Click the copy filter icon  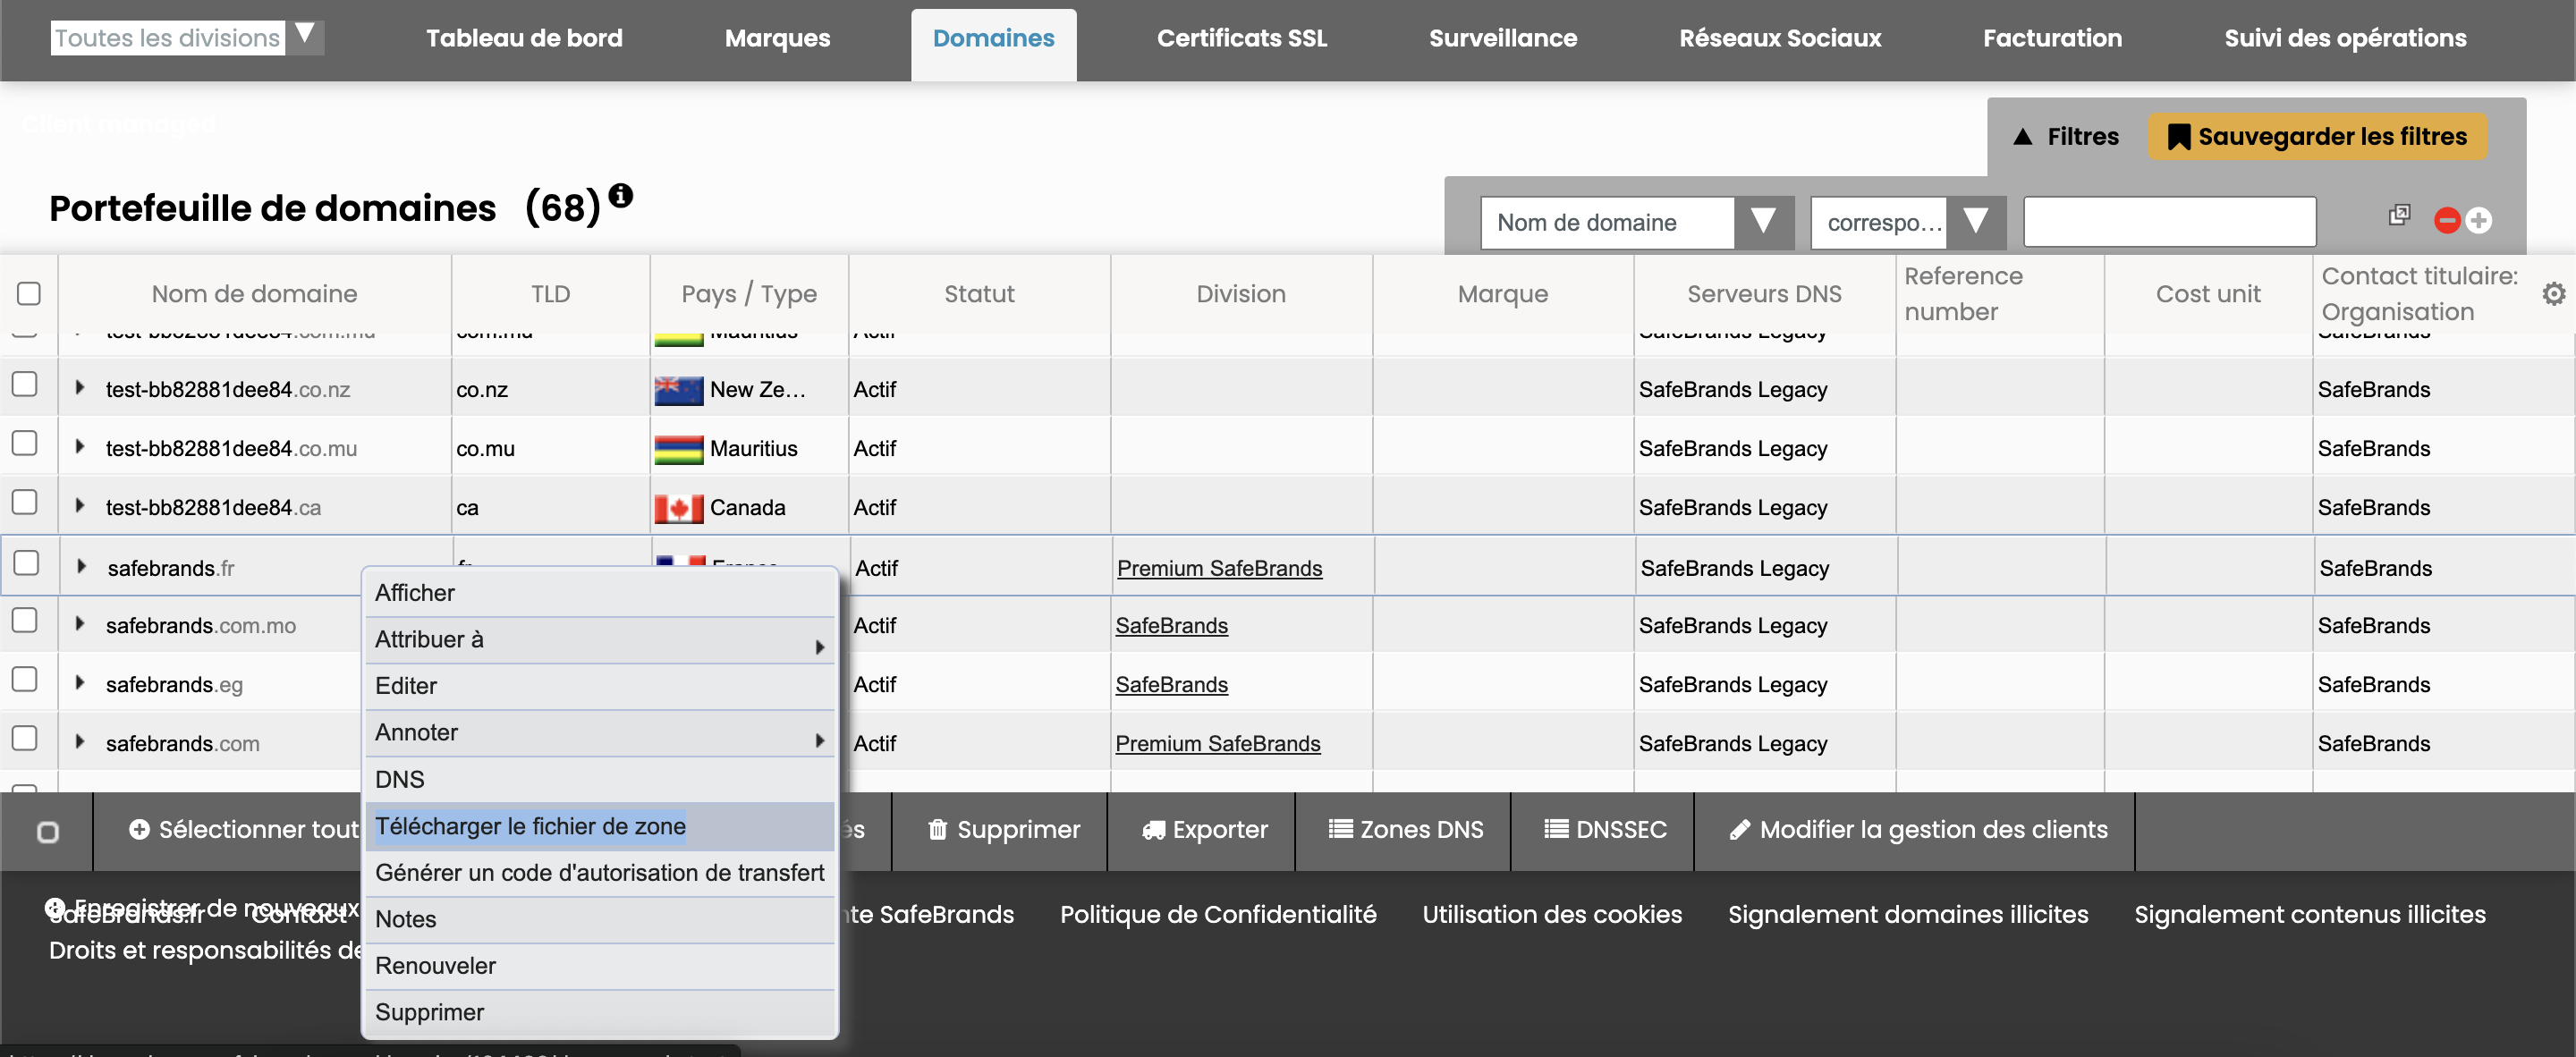coord(2399,215)
